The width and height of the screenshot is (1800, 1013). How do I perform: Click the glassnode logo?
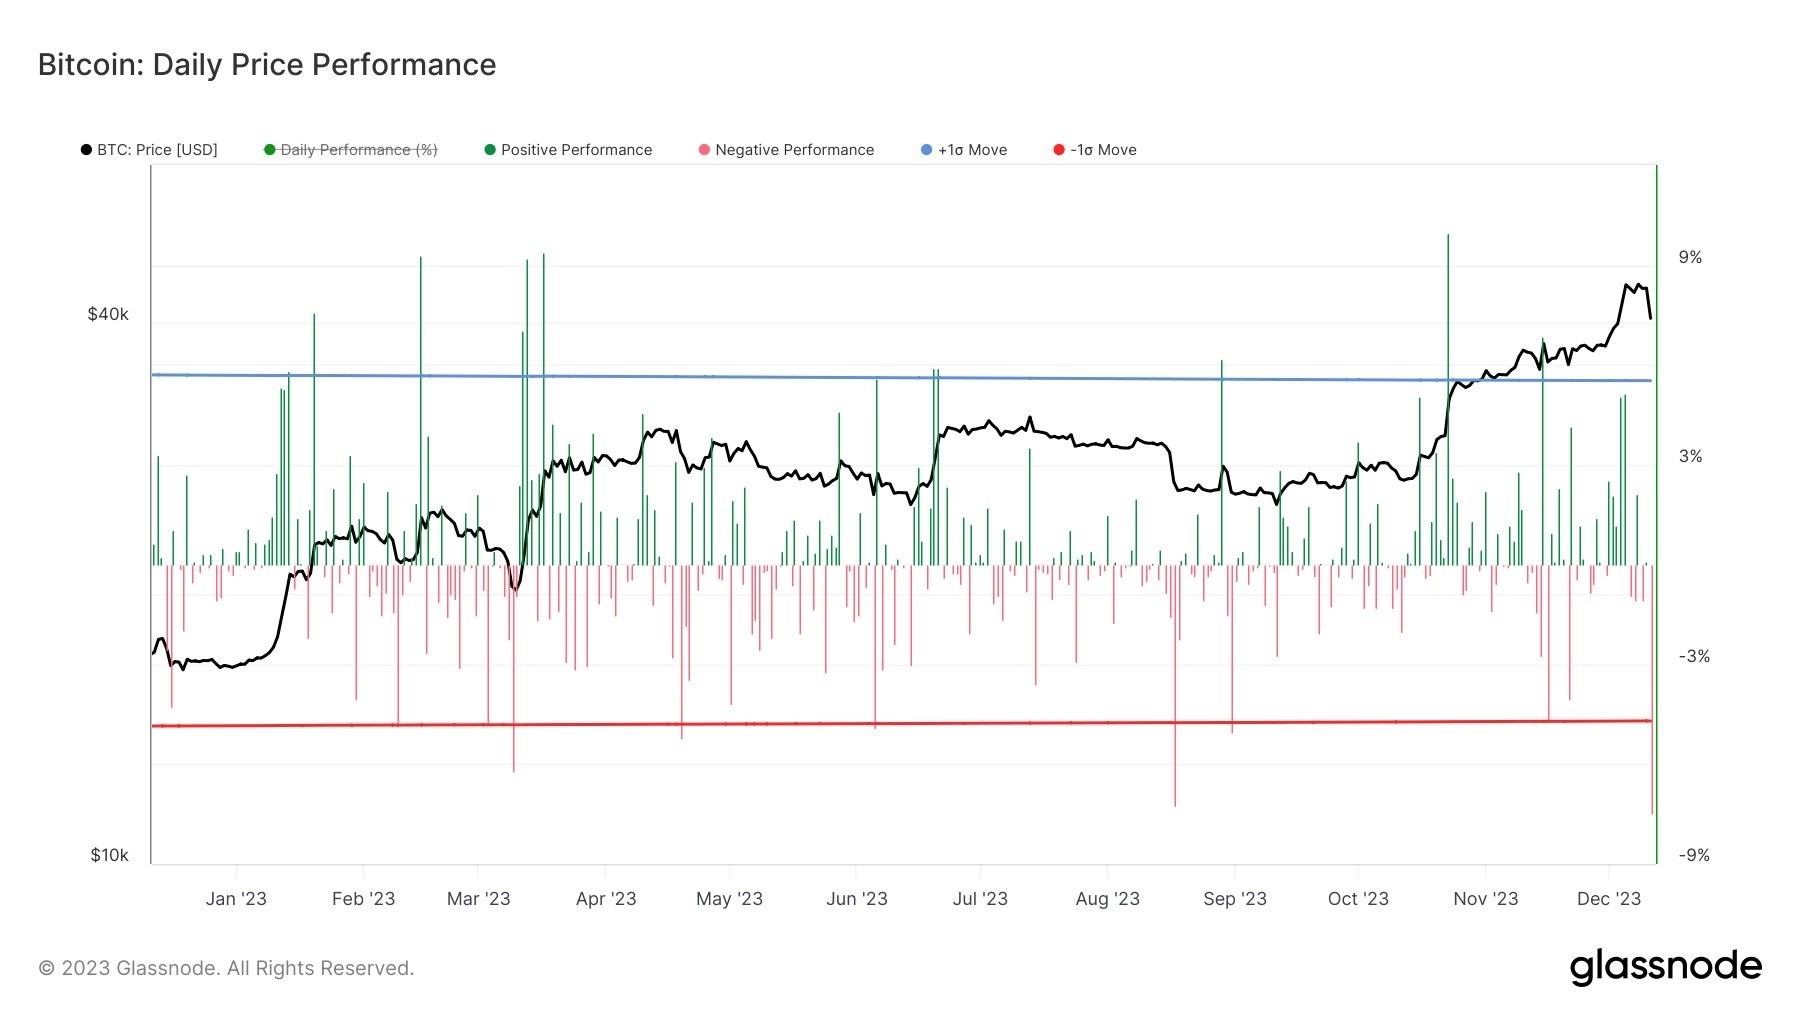pyautogui.click(x=1665, y=967)
